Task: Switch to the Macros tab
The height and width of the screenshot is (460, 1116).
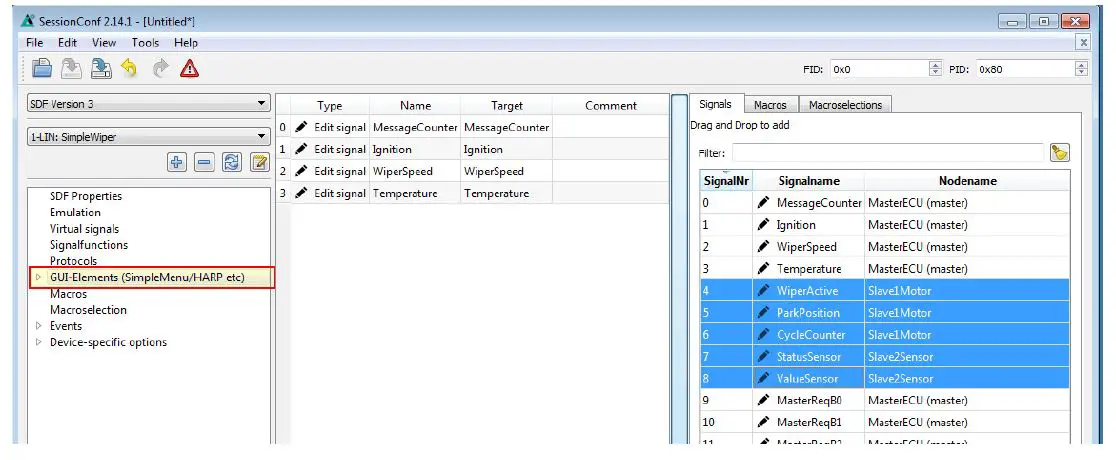Action: pyautogui.click(x=770, y=105)
